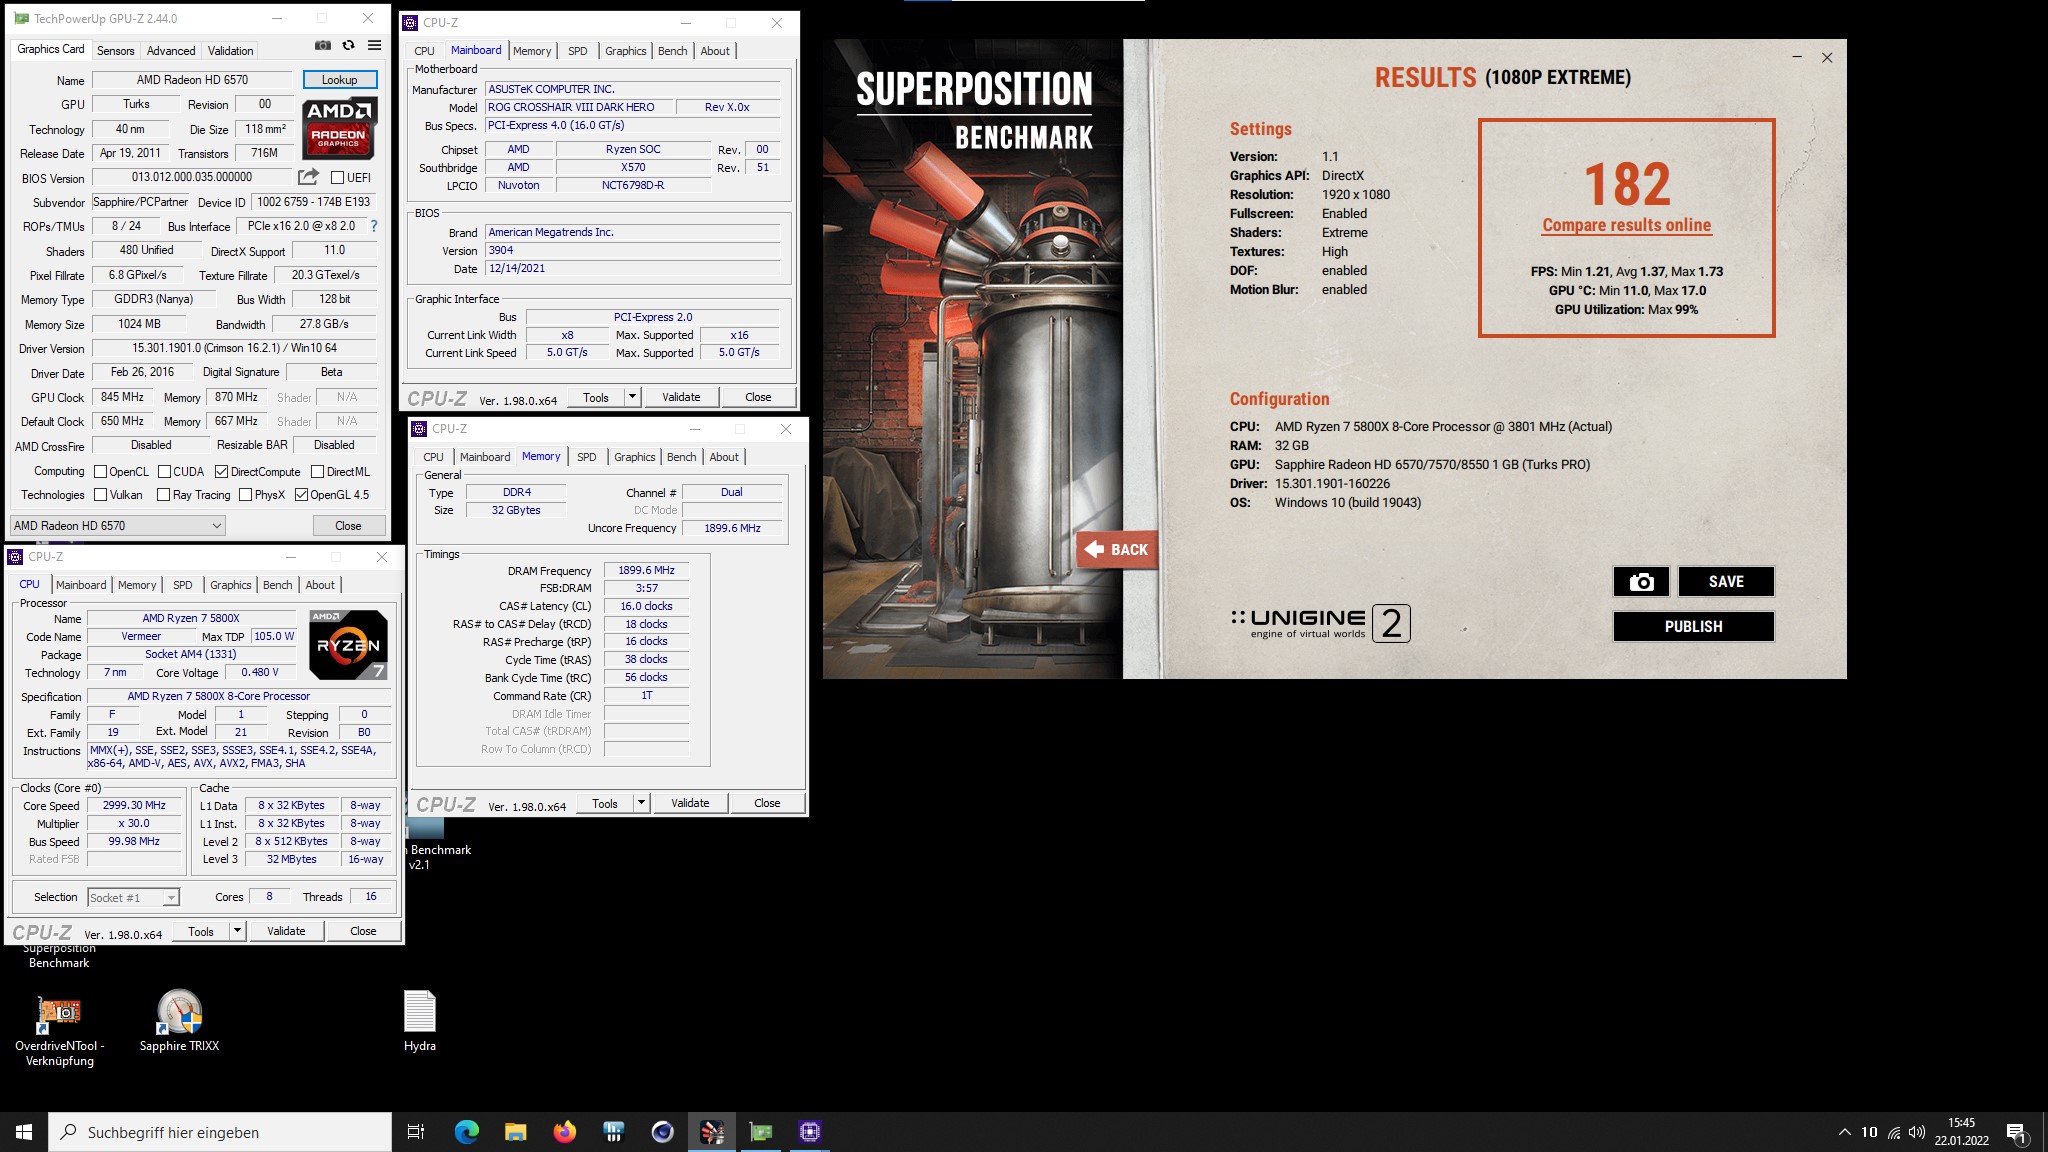Click Windows search box
The height and width of the screenshot is (1152, 2048).
pyautogui.click(x=220, y=1132)
